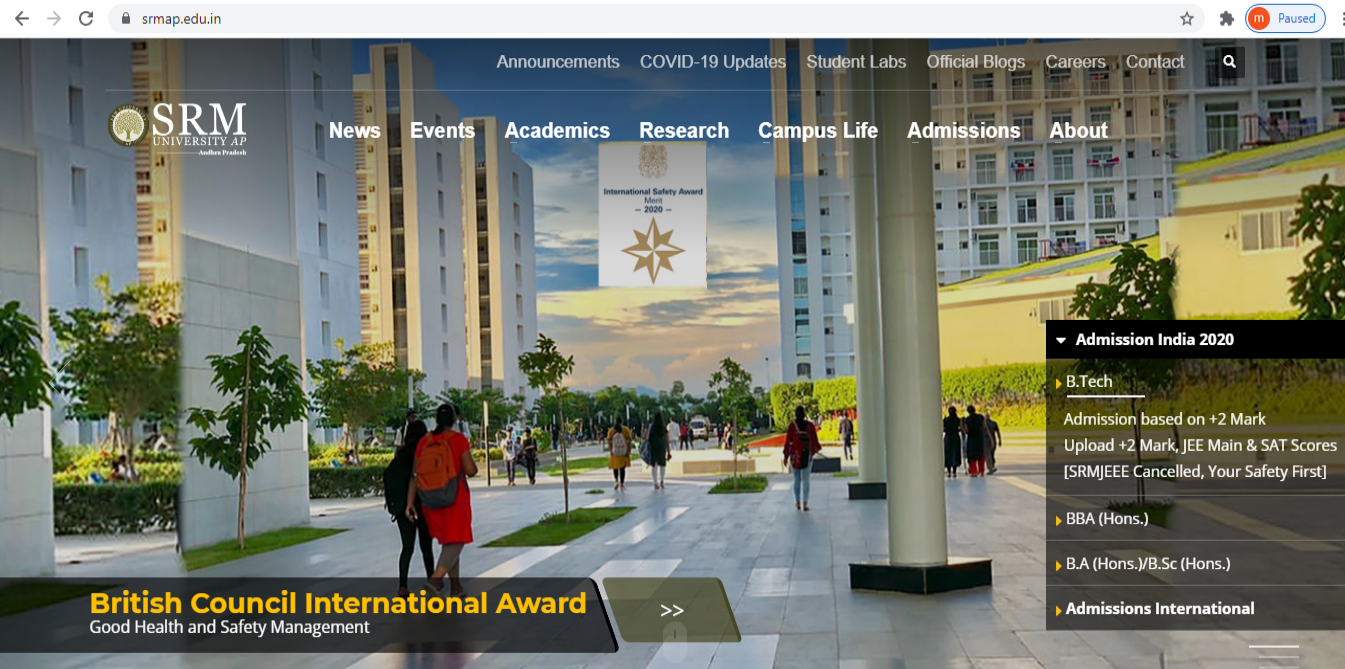Click 'Admission based on +2 Mark' text
The width and height of the screenshot is (1345, 669).
click(1164, 419)
